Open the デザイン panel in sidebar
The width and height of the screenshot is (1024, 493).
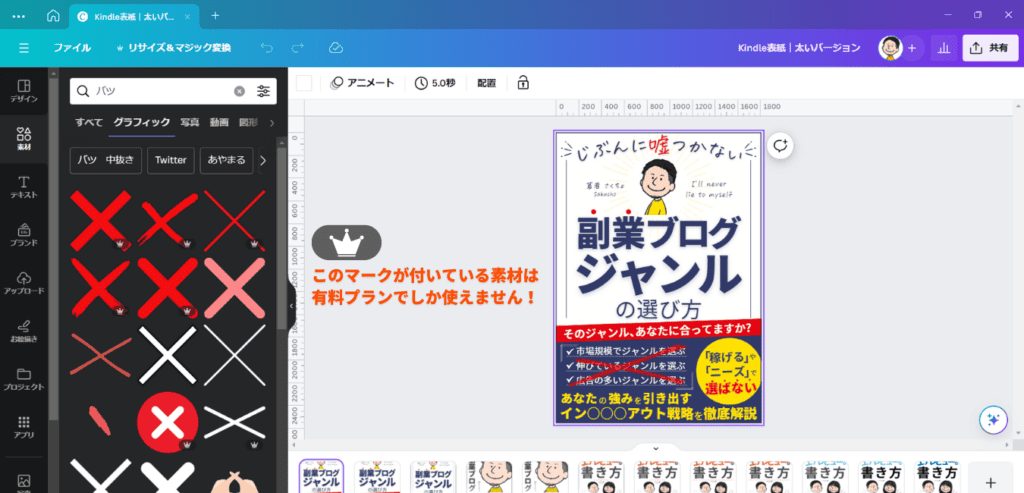[x=24, y=91]
